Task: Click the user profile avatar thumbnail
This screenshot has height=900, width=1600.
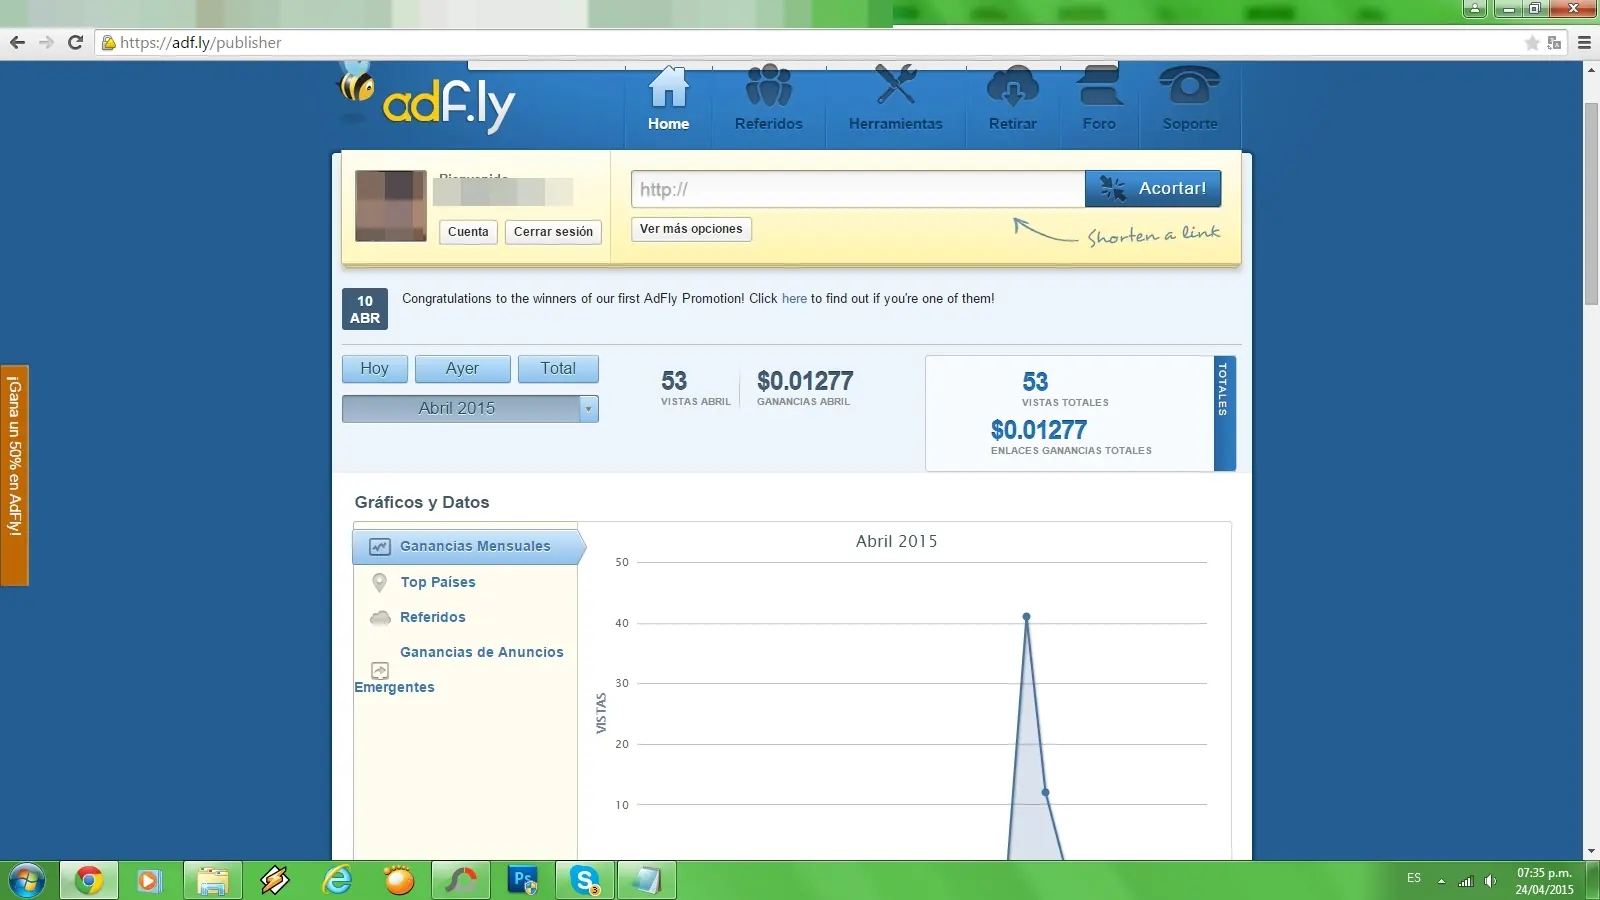Action: pos(391,206)
